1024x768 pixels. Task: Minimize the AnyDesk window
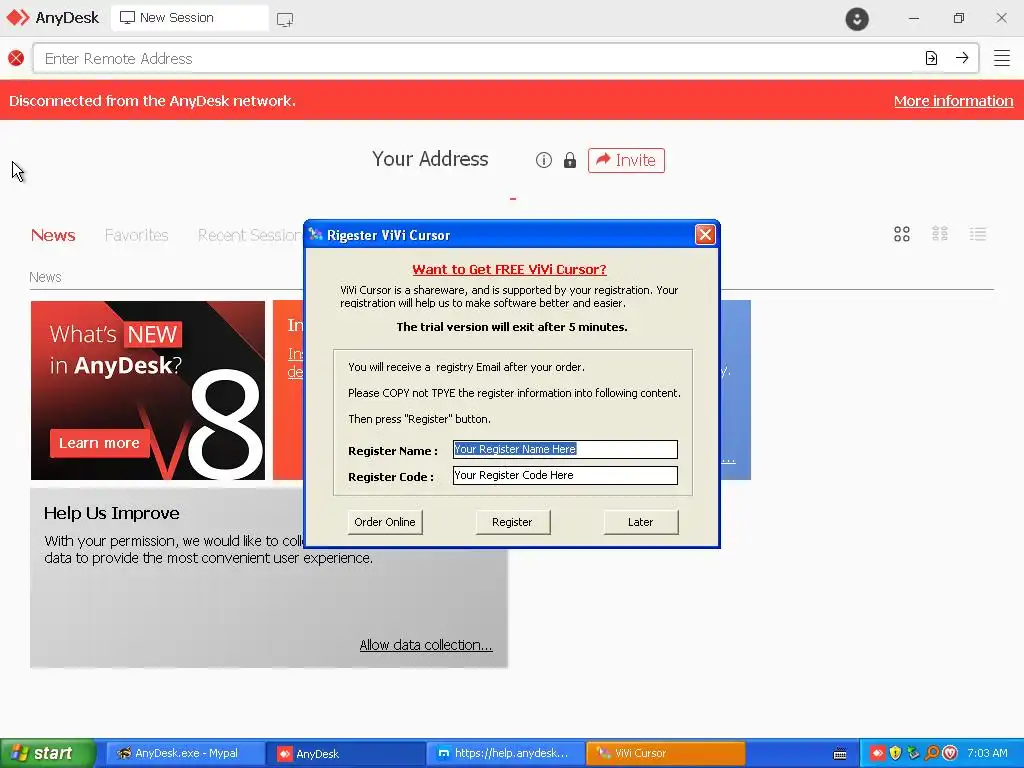pos(914,18)
